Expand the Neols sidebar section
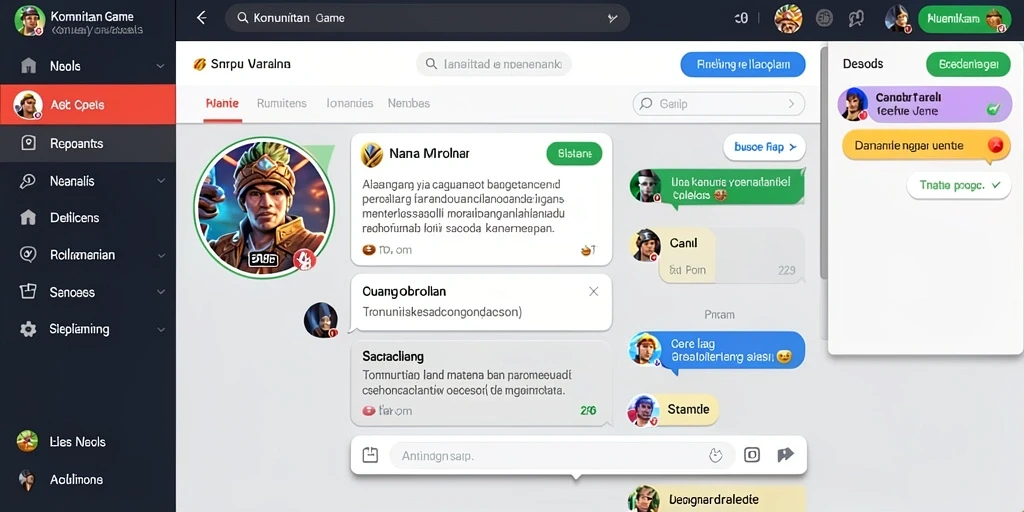 pos(160,66)
